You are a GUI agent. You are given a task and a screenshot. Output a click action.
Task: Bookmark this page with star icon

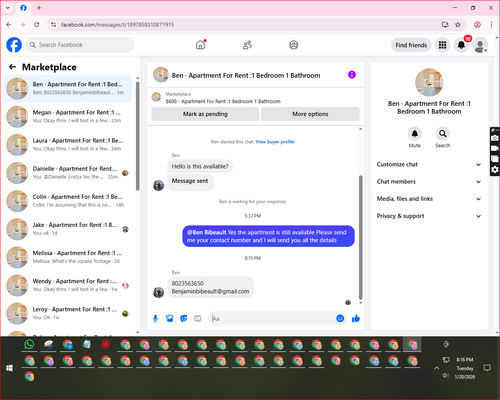458,24
